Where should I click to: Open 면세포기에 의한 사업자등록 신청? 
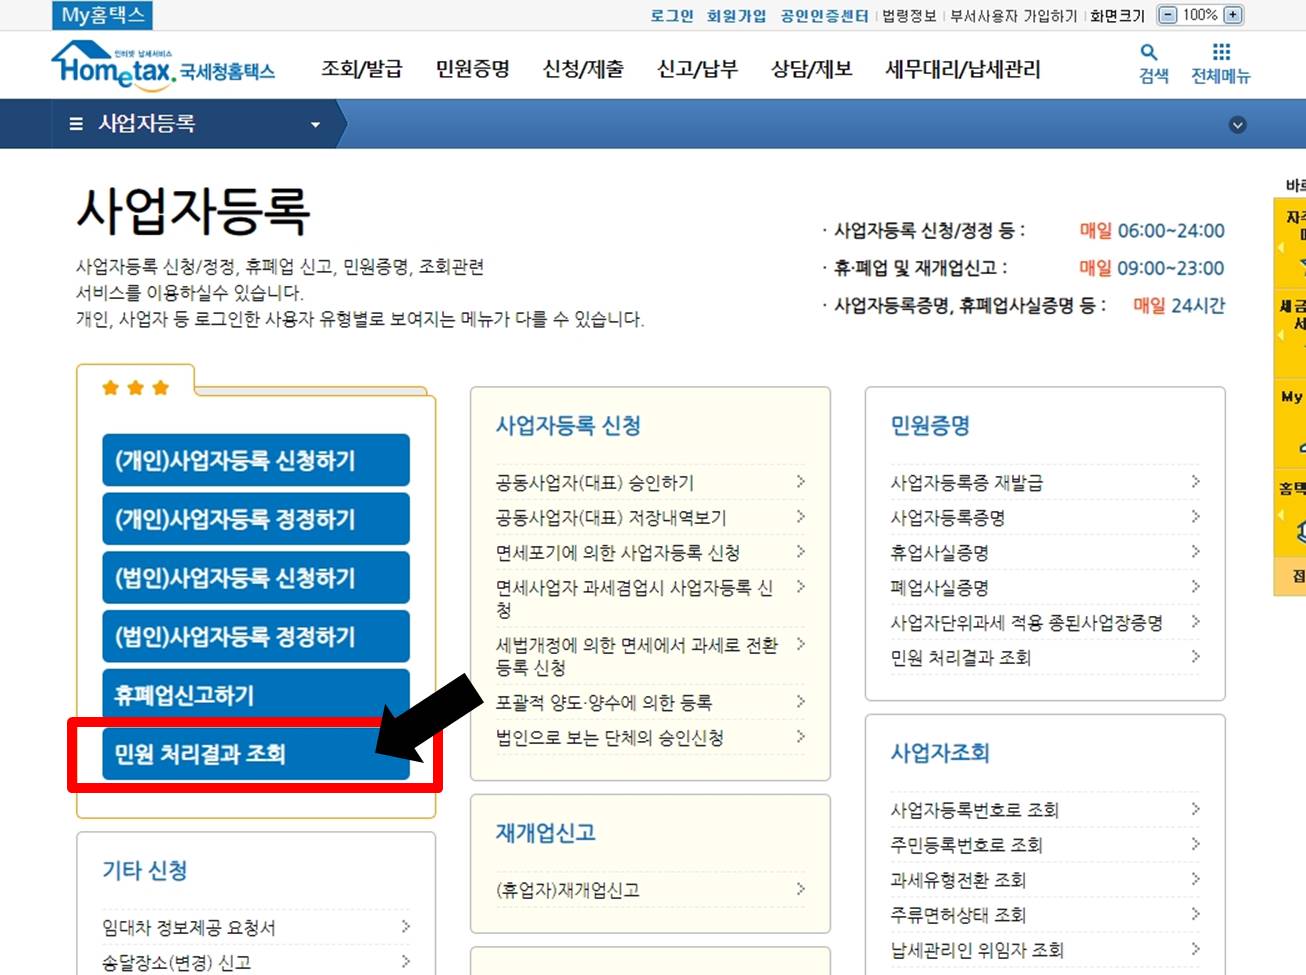(618, 552)
